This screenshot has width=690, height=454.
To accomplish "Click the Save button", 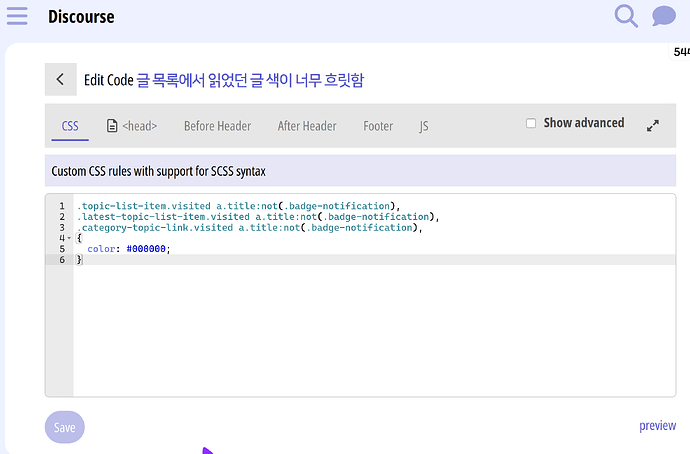I will [65, 427].
